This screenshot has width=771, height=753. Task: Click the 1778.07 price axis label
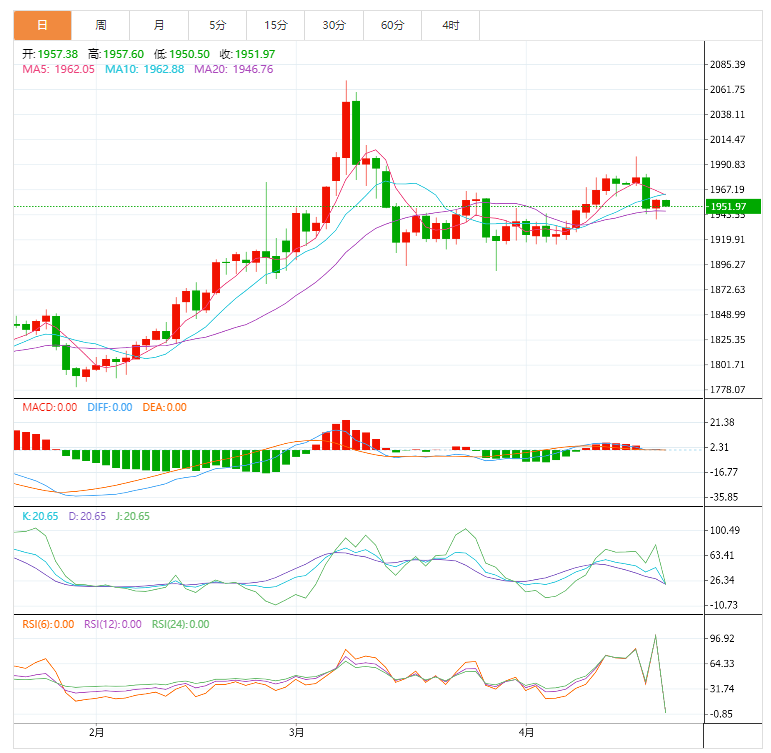[727, 390]
